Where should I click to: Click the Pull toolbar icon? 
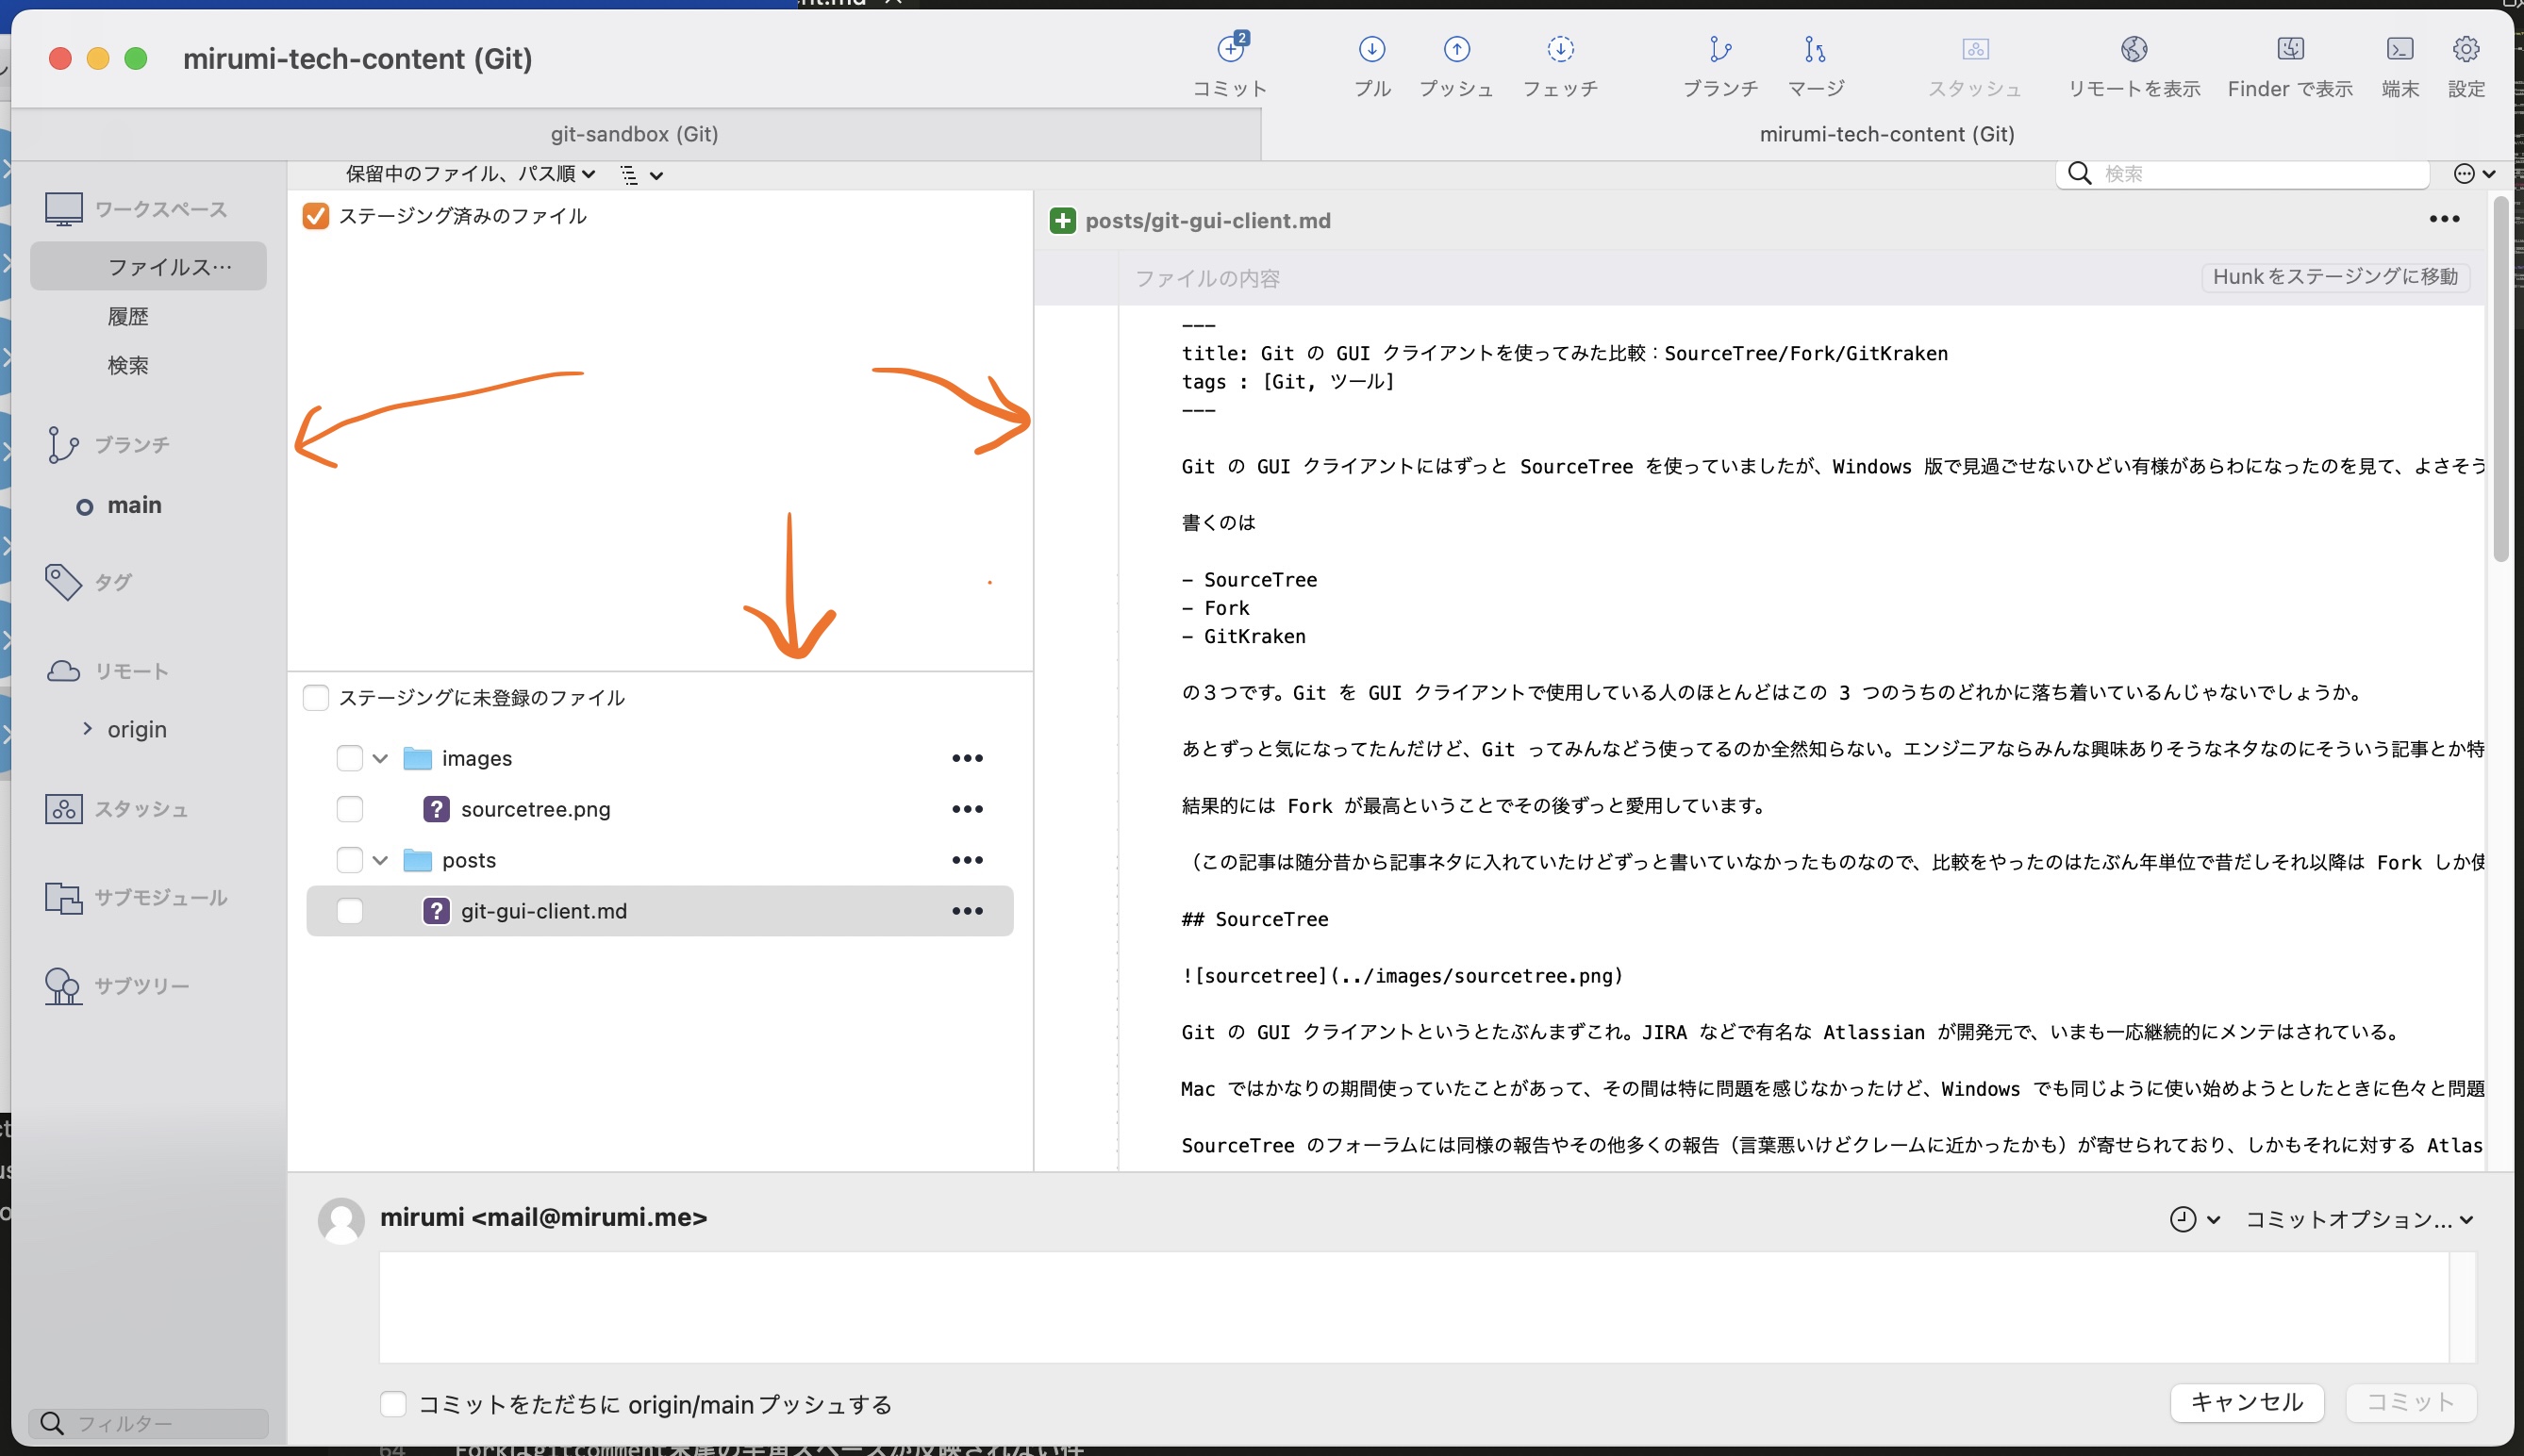coord(1372,50)
